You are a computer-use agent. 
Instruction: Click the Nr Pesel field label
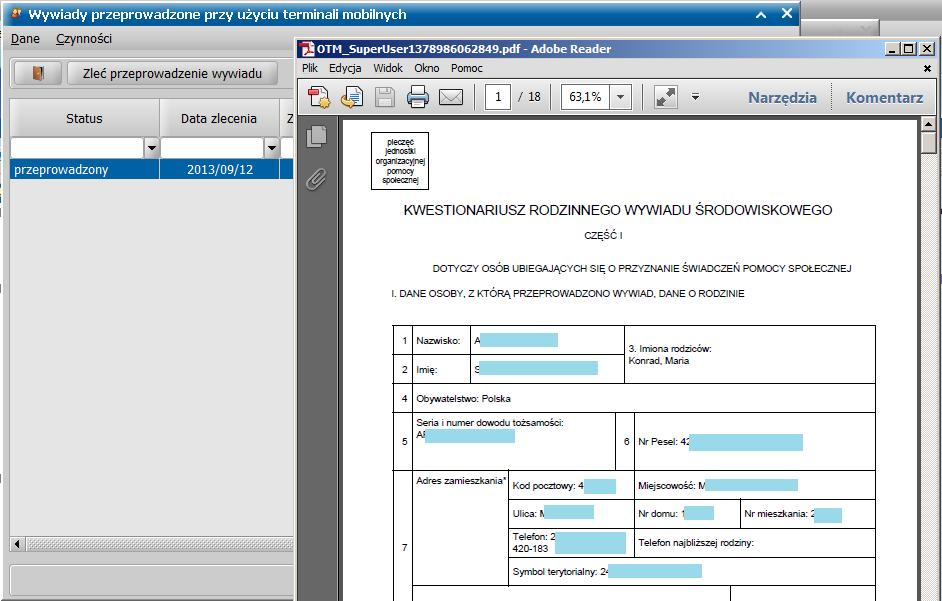point(658,442)
